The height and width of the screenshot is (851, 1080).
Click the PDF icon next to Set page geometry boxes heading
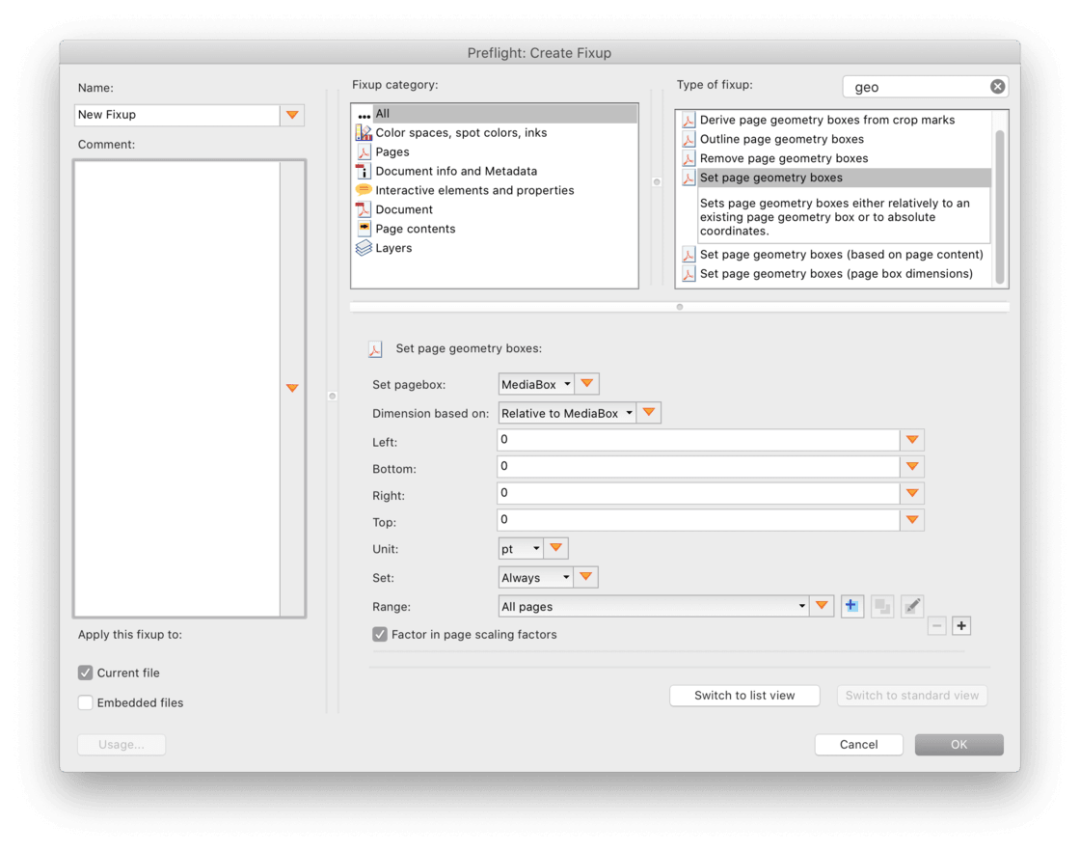point(375,349)
